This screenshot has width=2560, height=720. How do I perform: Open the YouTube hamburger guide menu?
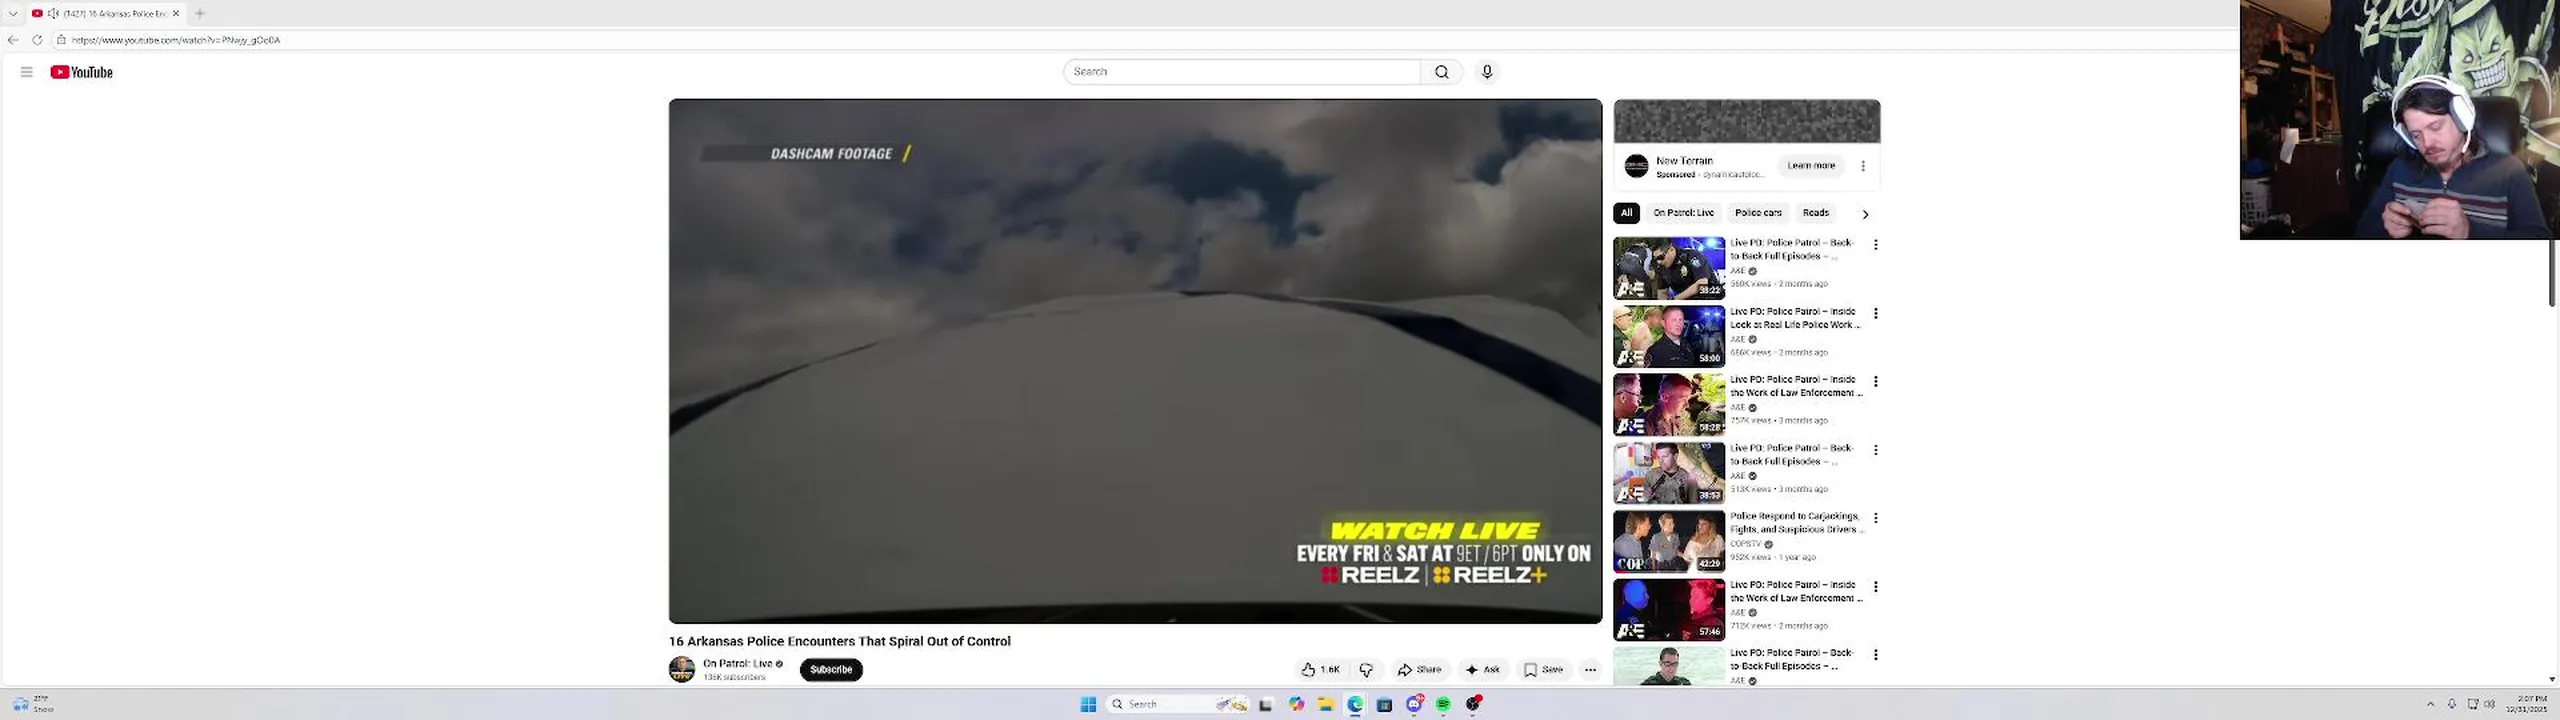click(27, 72)
